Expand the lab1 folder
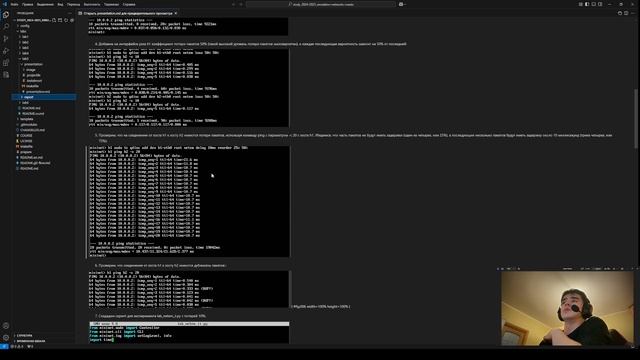 [x=25, y=37]
